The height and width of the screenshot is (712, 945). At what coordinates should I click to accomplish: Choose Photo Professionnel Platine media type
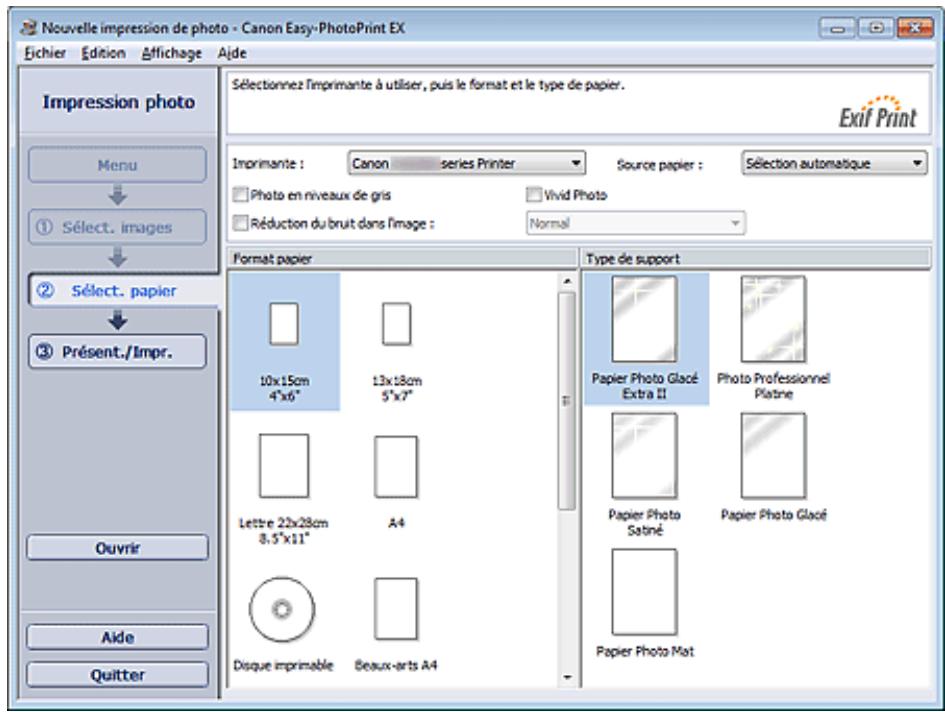(773, 320)
